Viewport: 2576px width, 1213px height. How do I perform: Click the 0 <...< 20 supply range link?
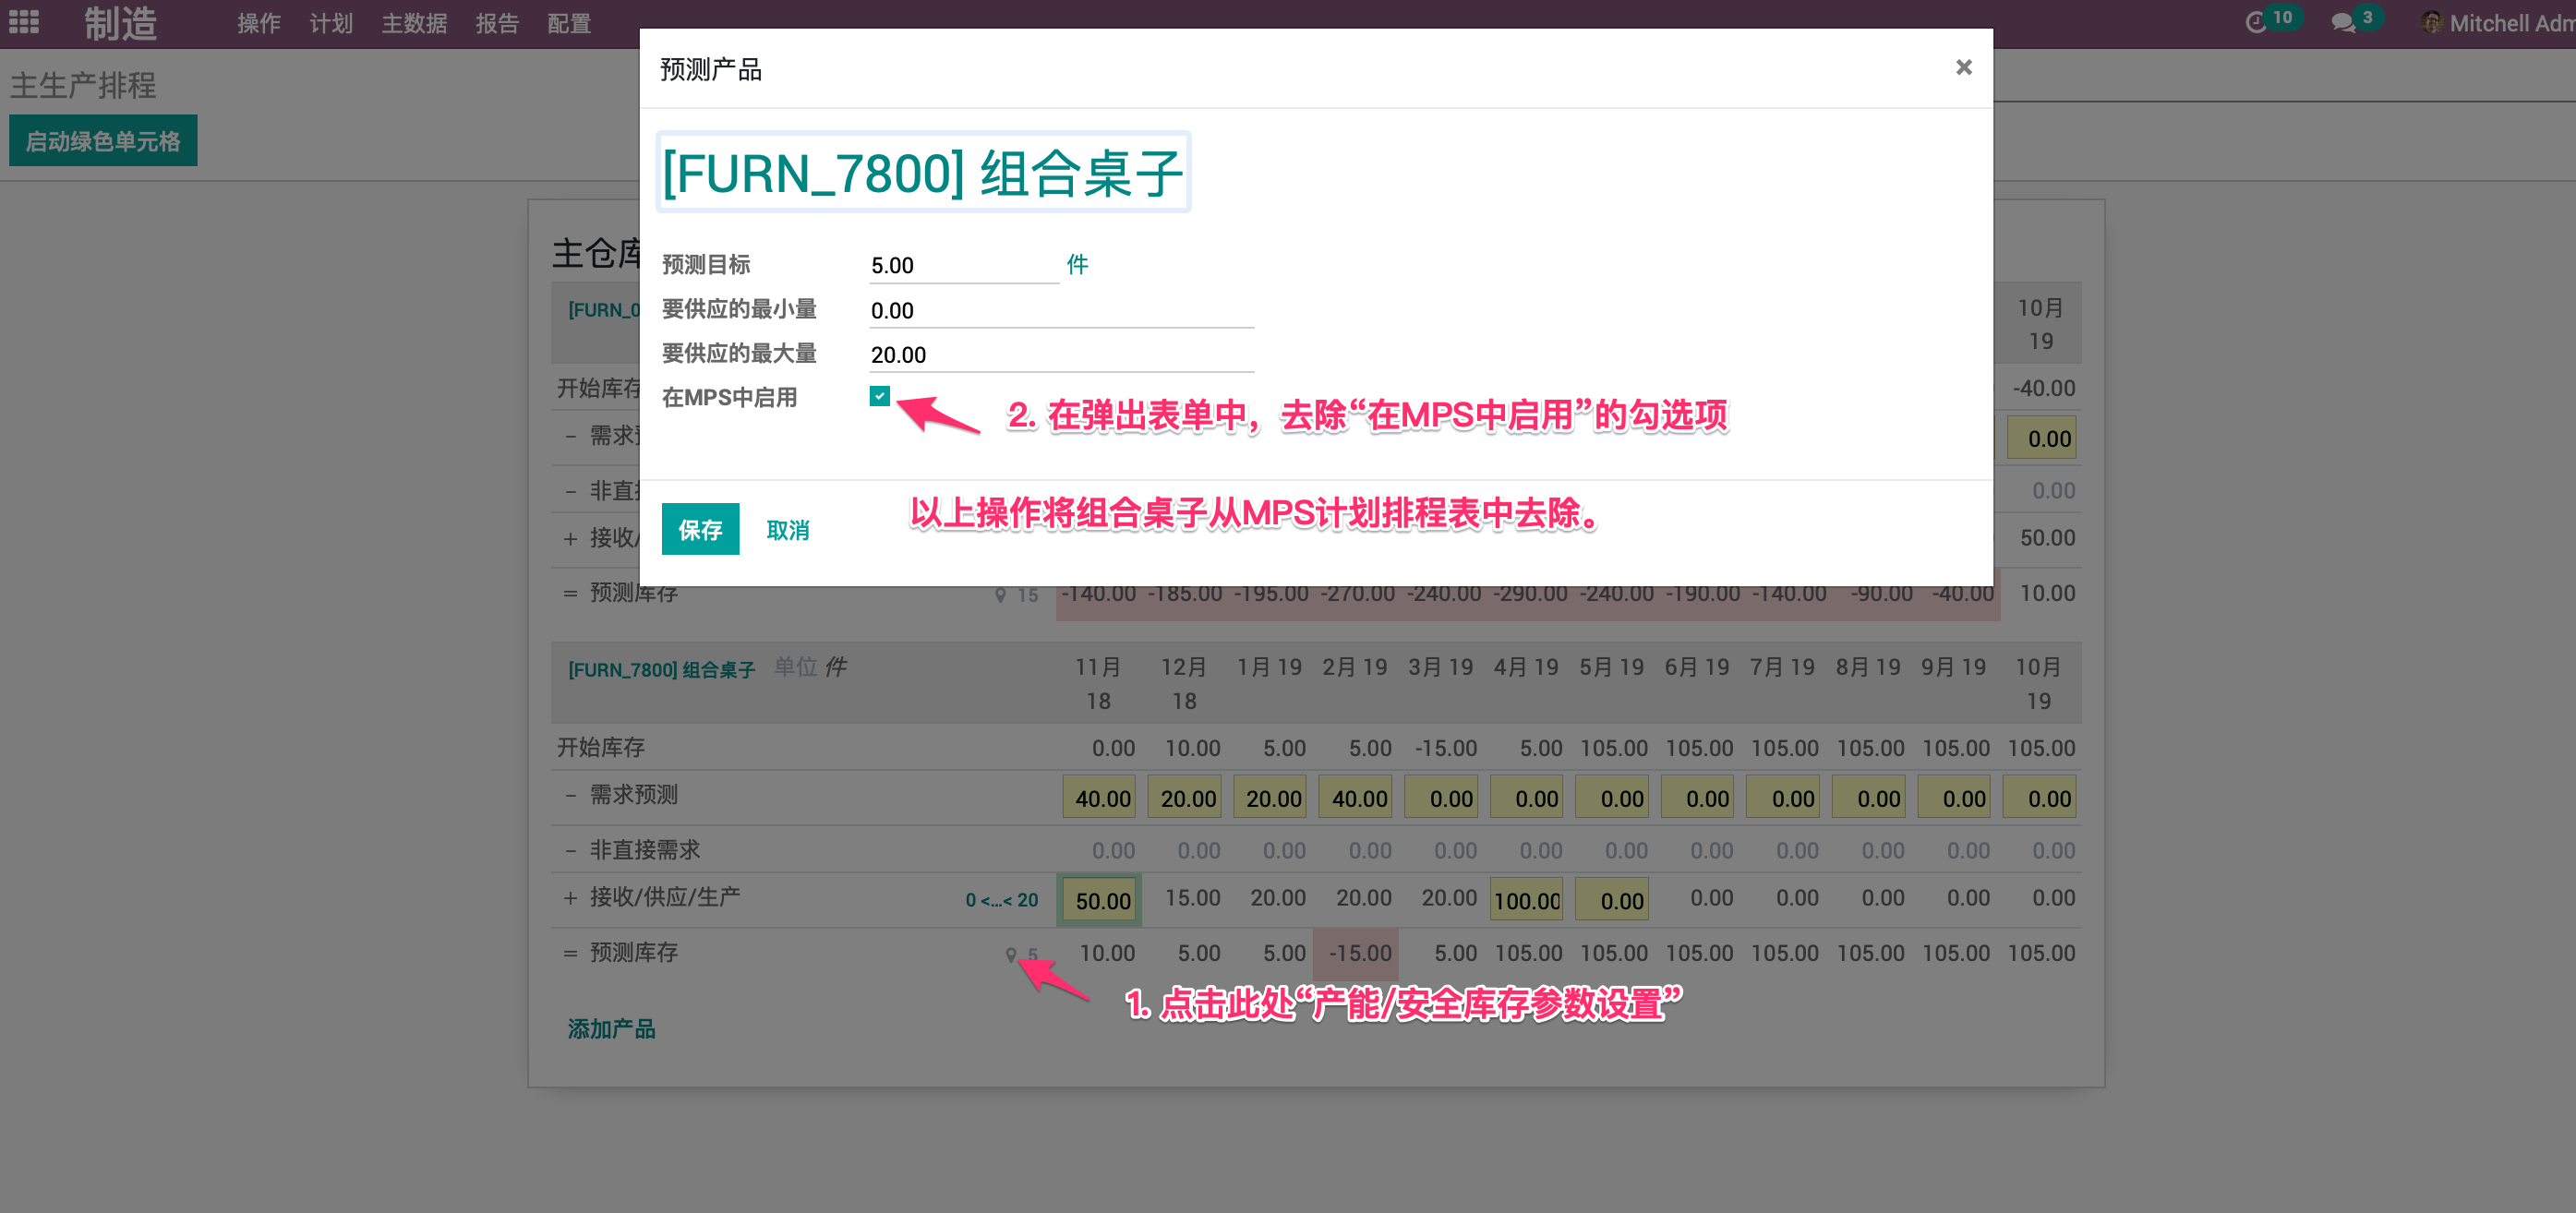click(1001, 900)
